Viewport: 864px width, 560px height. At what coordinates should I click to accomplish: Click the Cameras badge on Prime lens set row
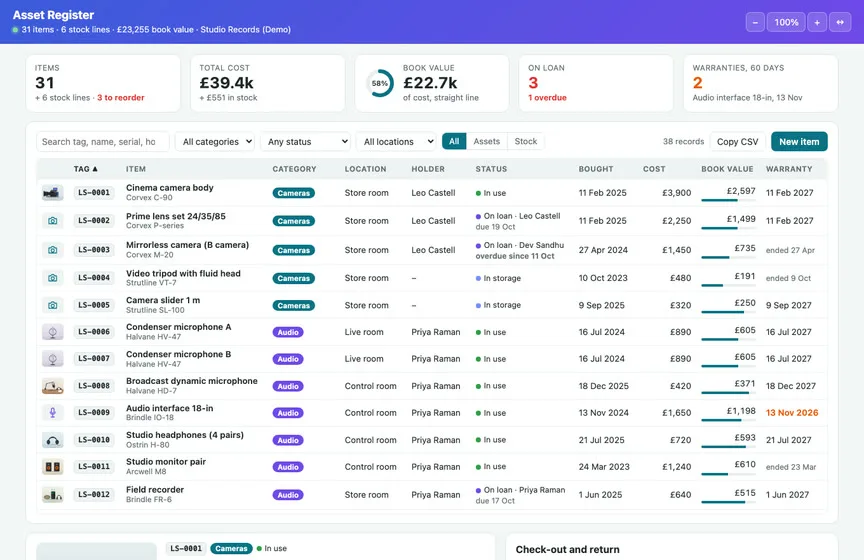coord(293,221)
